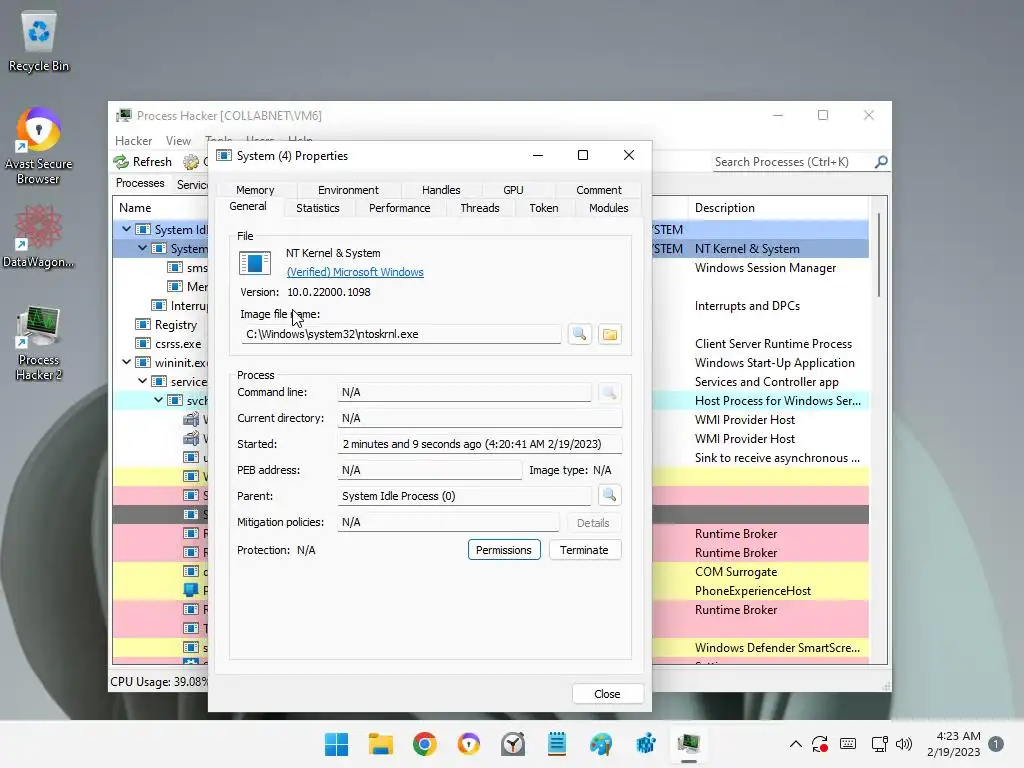Switch to the Token tab
The height and width of the screenshot is (768, 1024).
coord(543,208)
